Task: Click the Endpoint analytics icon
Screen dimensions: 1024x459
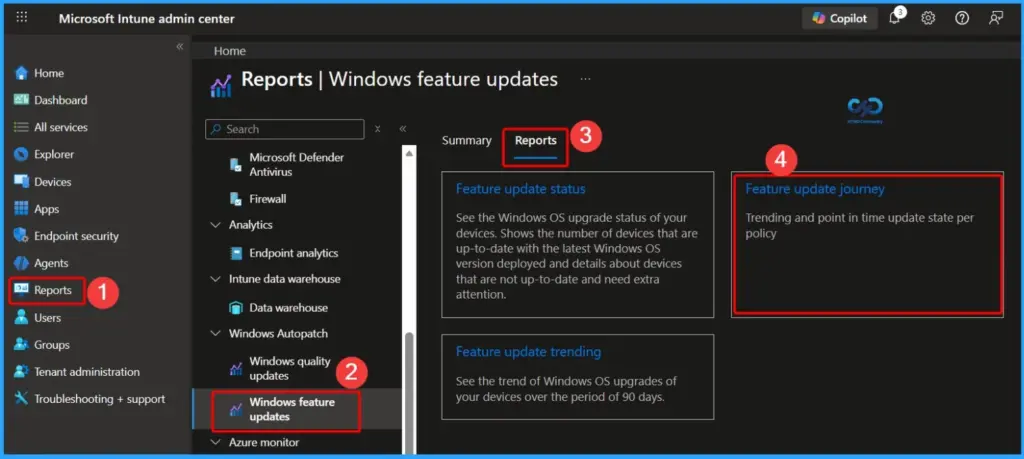Action: pyautogui.click(x=236, y=253)
